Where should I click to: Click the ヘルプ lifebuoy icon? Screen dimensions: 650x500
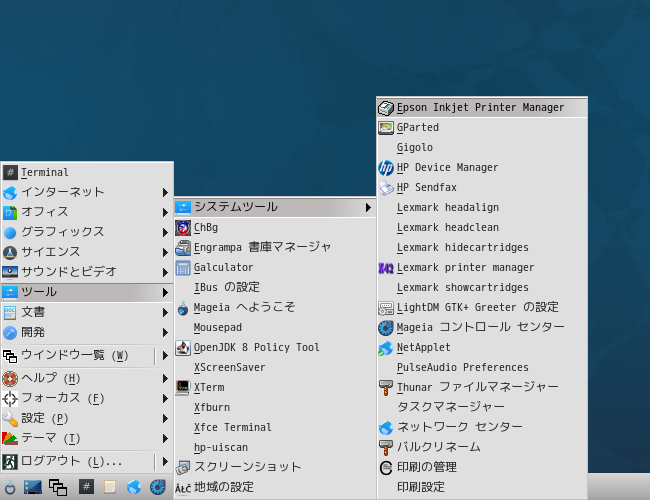(10, 379)
